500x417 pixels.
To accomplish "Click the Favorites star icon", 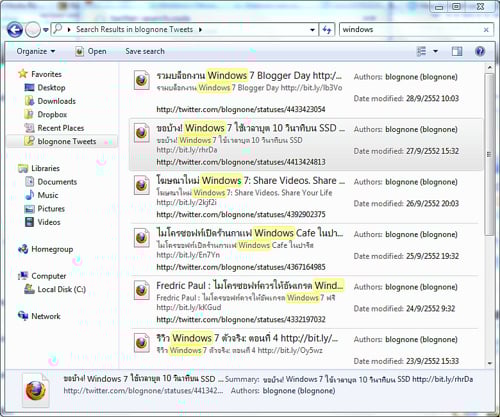I will coord(23,73).
